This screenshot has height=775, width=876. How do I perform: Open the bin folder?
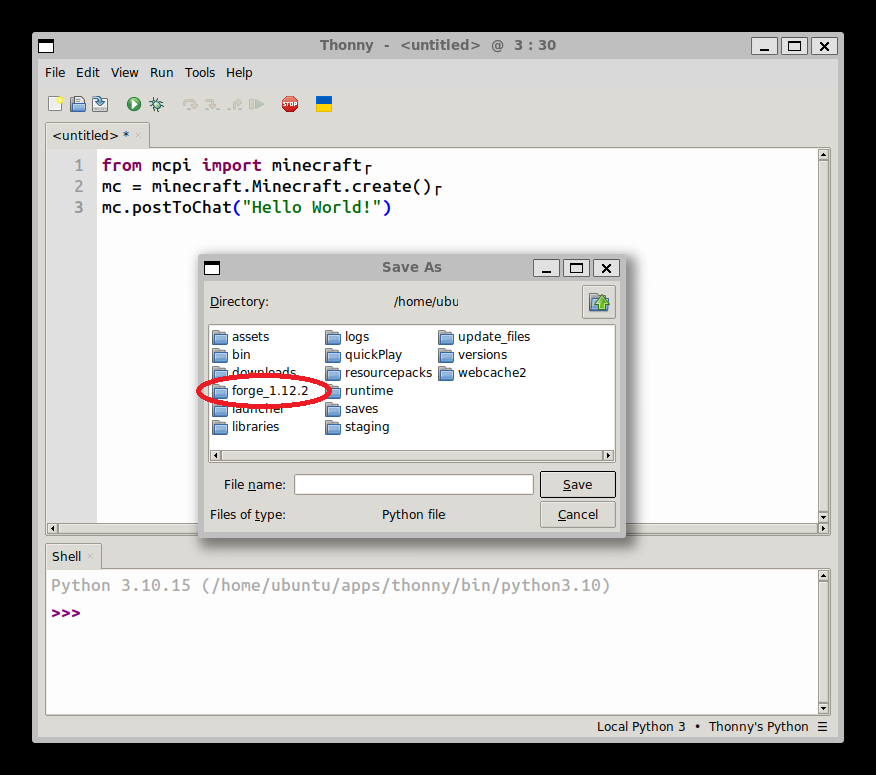(232, 355)
